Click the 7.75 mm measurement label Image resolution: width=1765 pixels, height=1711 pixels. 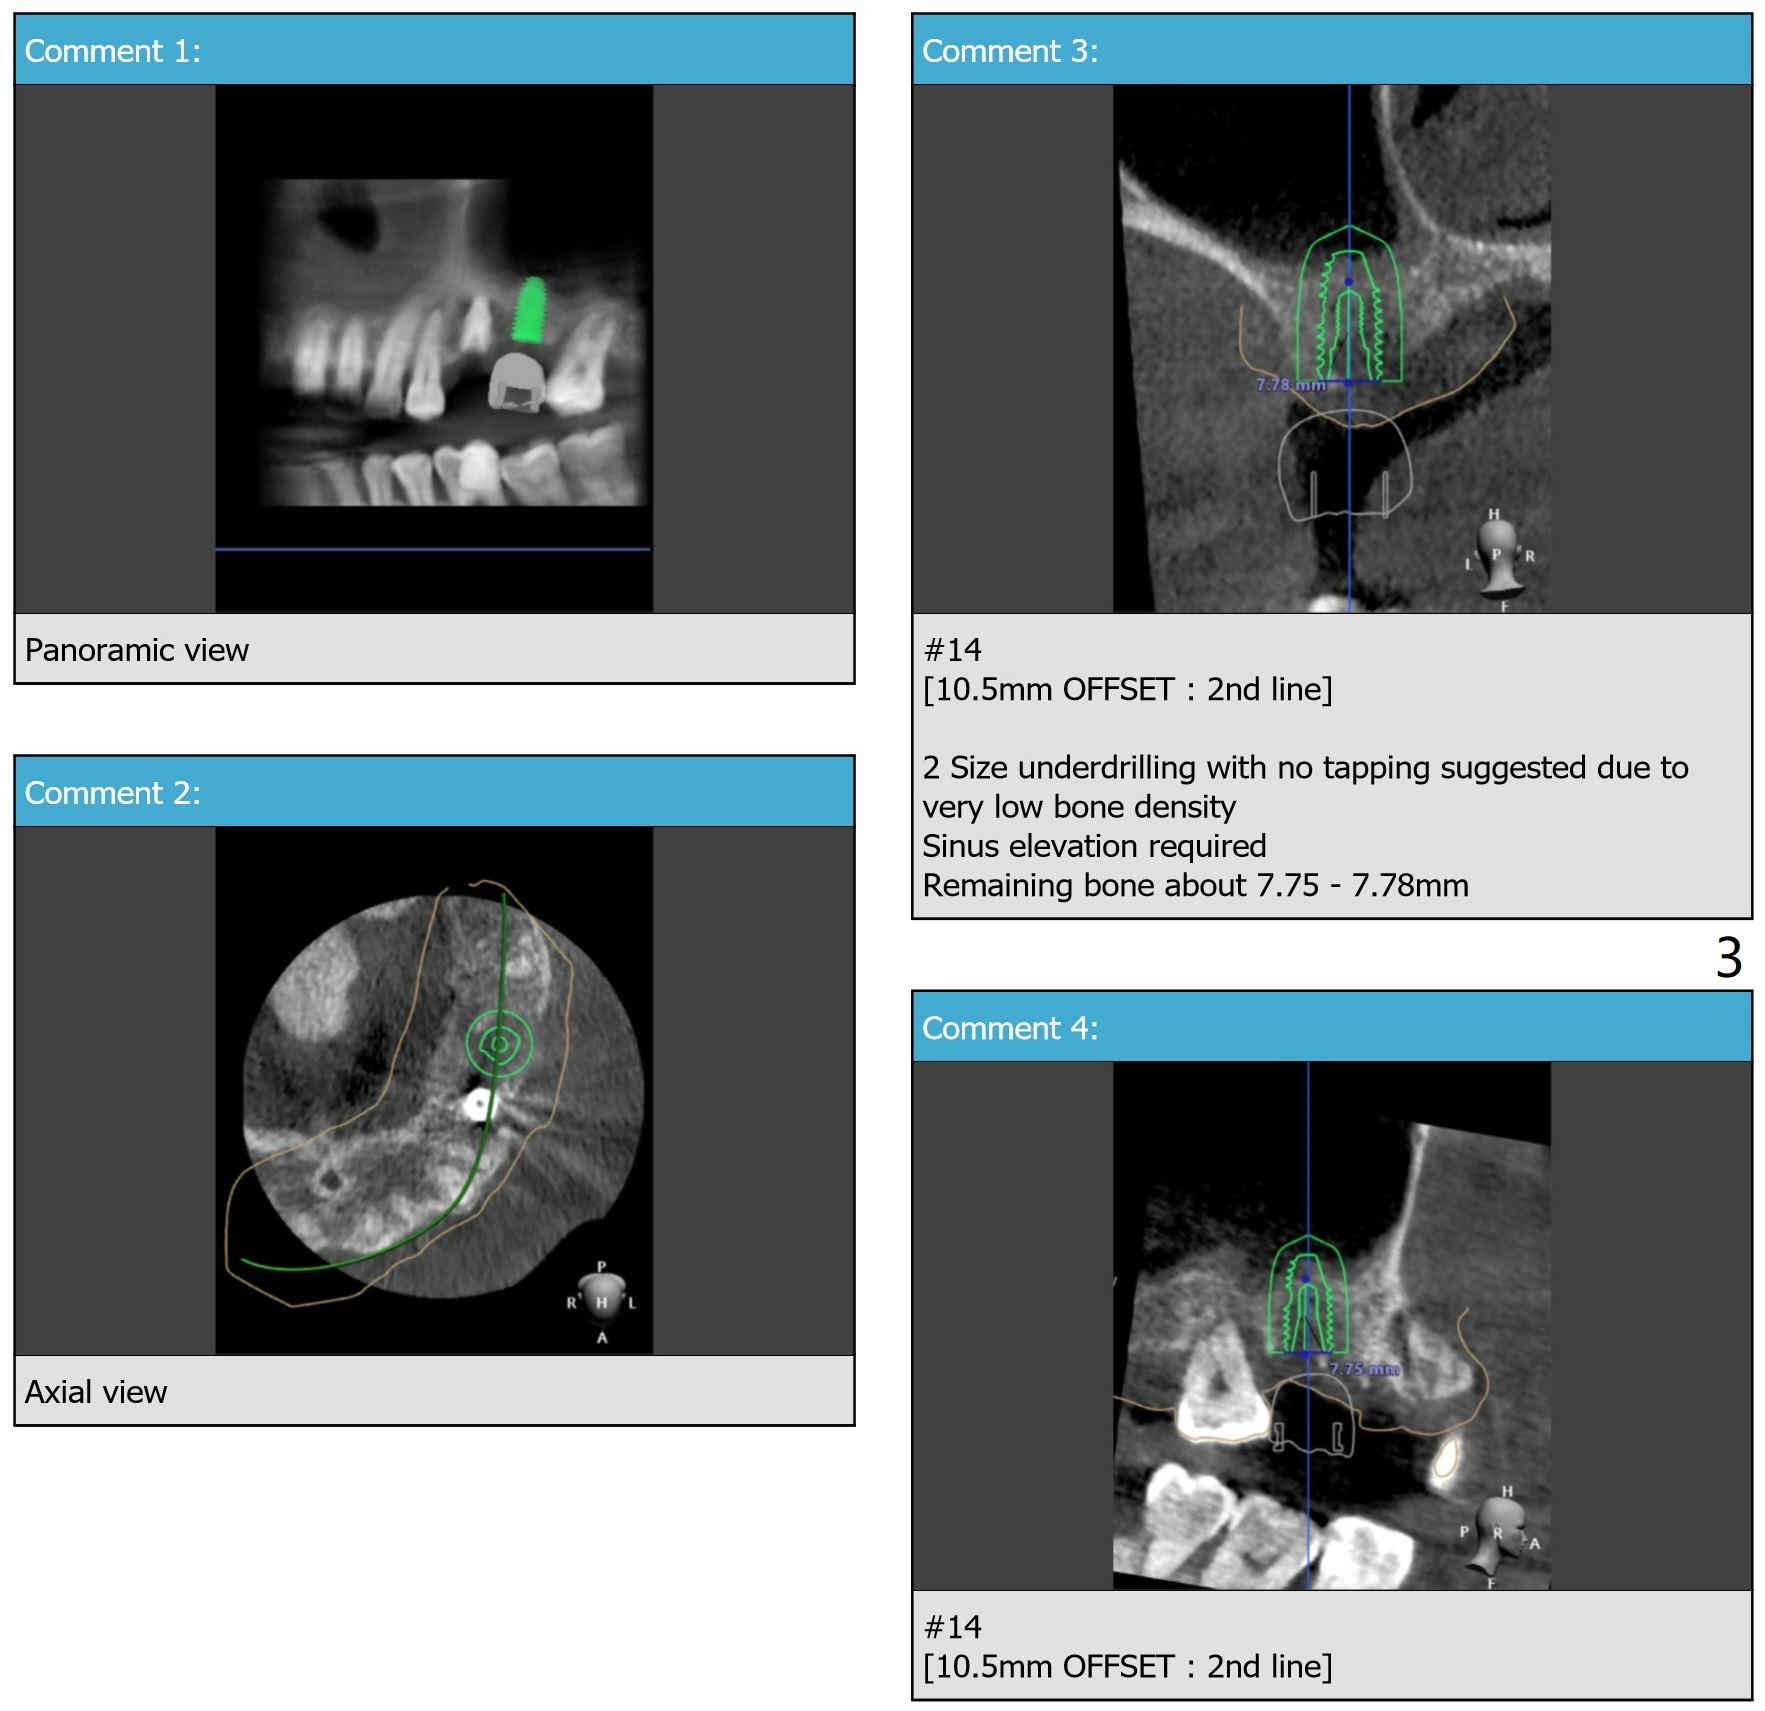(x=1363, y=1369)
